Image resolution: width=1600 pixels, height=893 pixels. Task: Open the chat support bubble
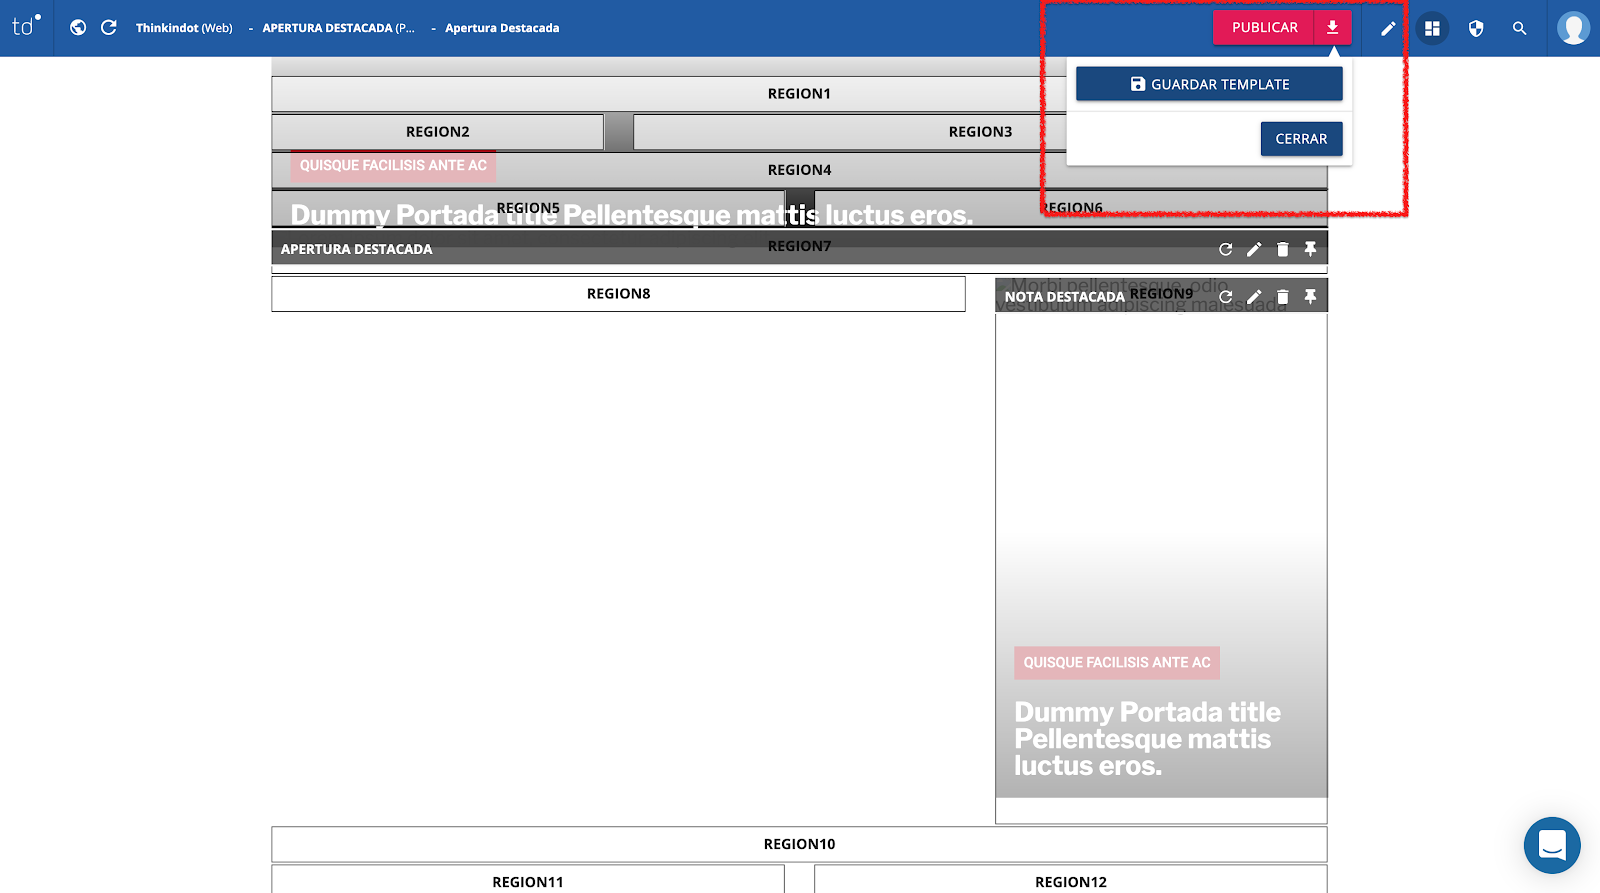(x=1552, y=845)
